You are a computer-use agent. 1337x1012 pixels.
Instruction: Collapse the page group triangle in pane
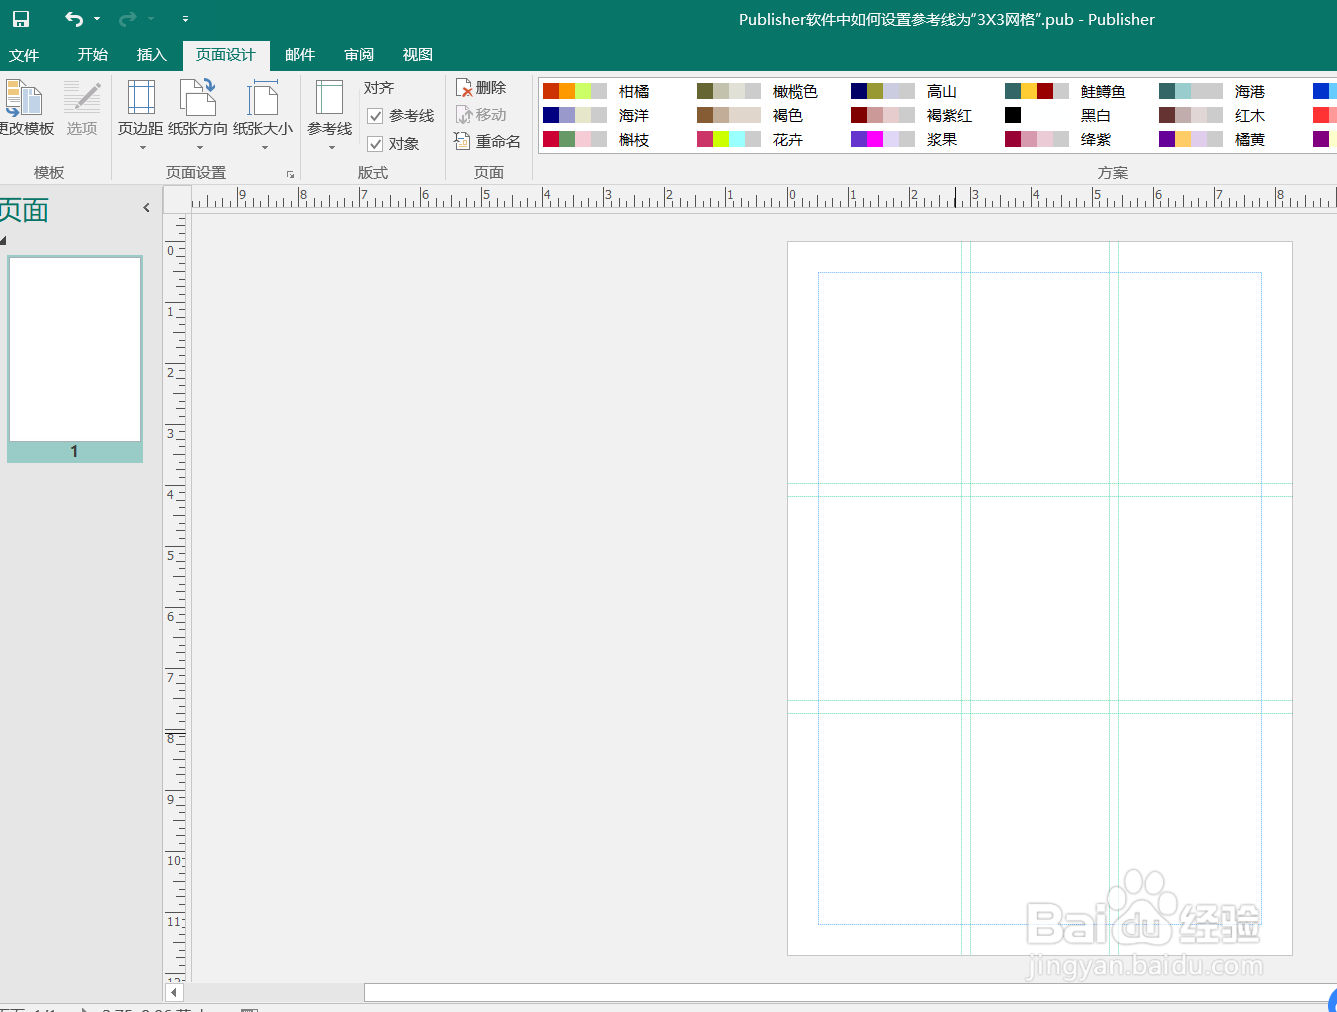(3, 241)
